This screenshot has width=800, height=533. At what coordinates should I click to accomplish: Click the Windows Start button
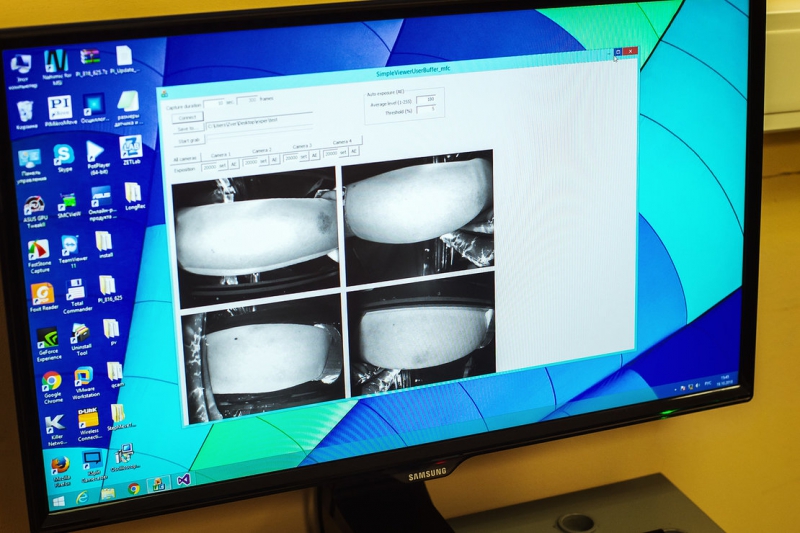[x=58, y=500]
